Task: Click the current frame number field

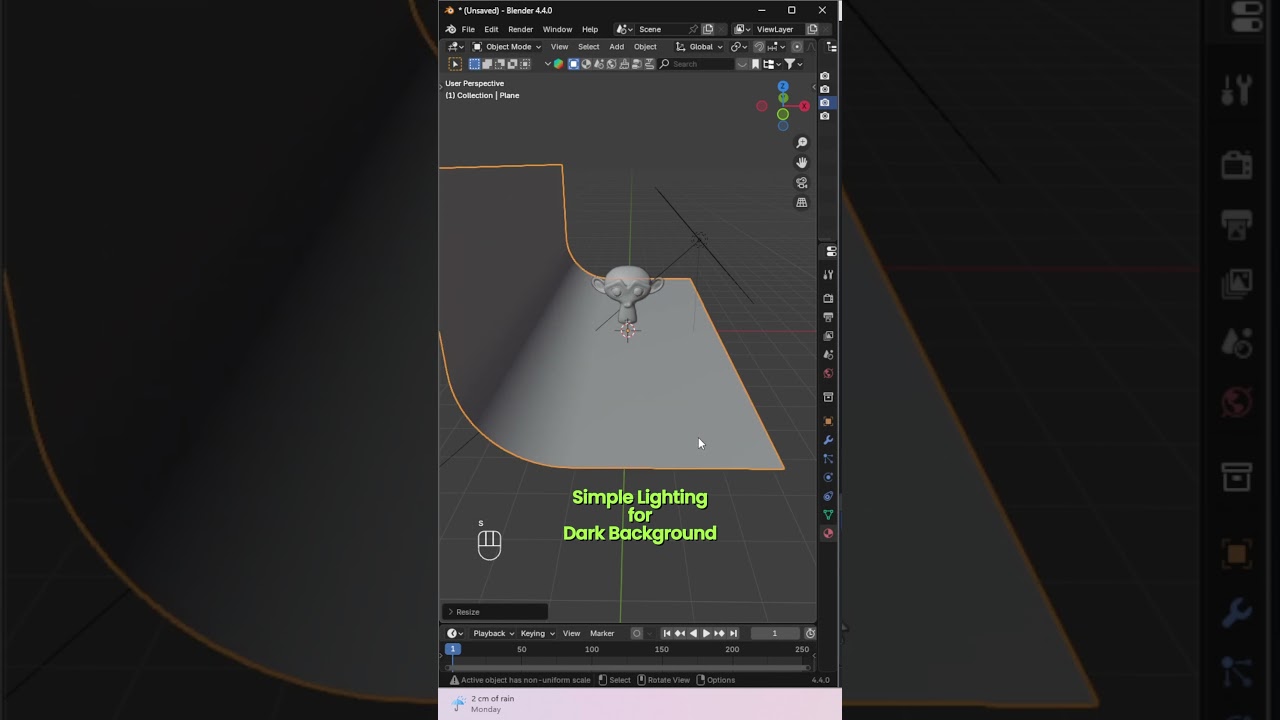Action: pyautogui.click(x=774, y=633)
